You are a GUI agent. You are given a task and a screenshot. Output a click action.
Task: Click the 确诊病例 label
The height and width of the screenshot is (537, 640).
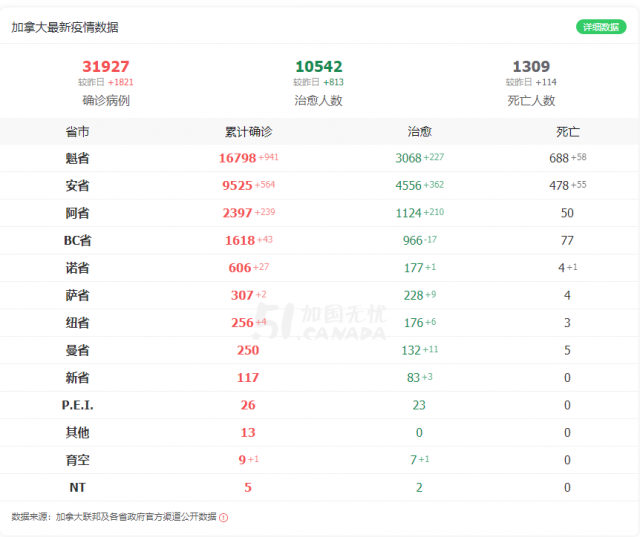106,100
